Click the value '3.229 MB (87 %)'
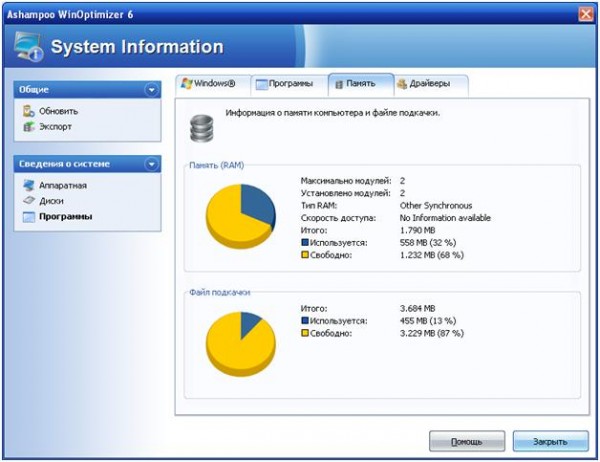This screenshot has height=462, width=600. click(x=432, y=333)
